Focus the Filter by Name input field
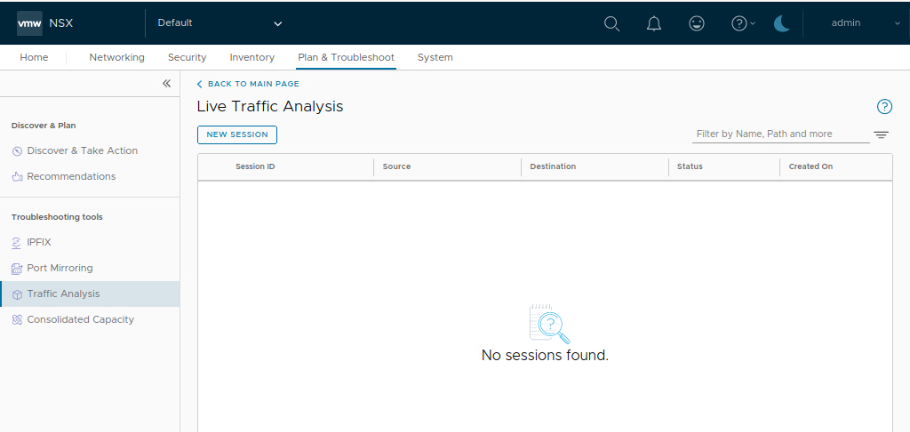Image resolution: width=910 pixels, height=432 pixels. [x=780, y=134]
